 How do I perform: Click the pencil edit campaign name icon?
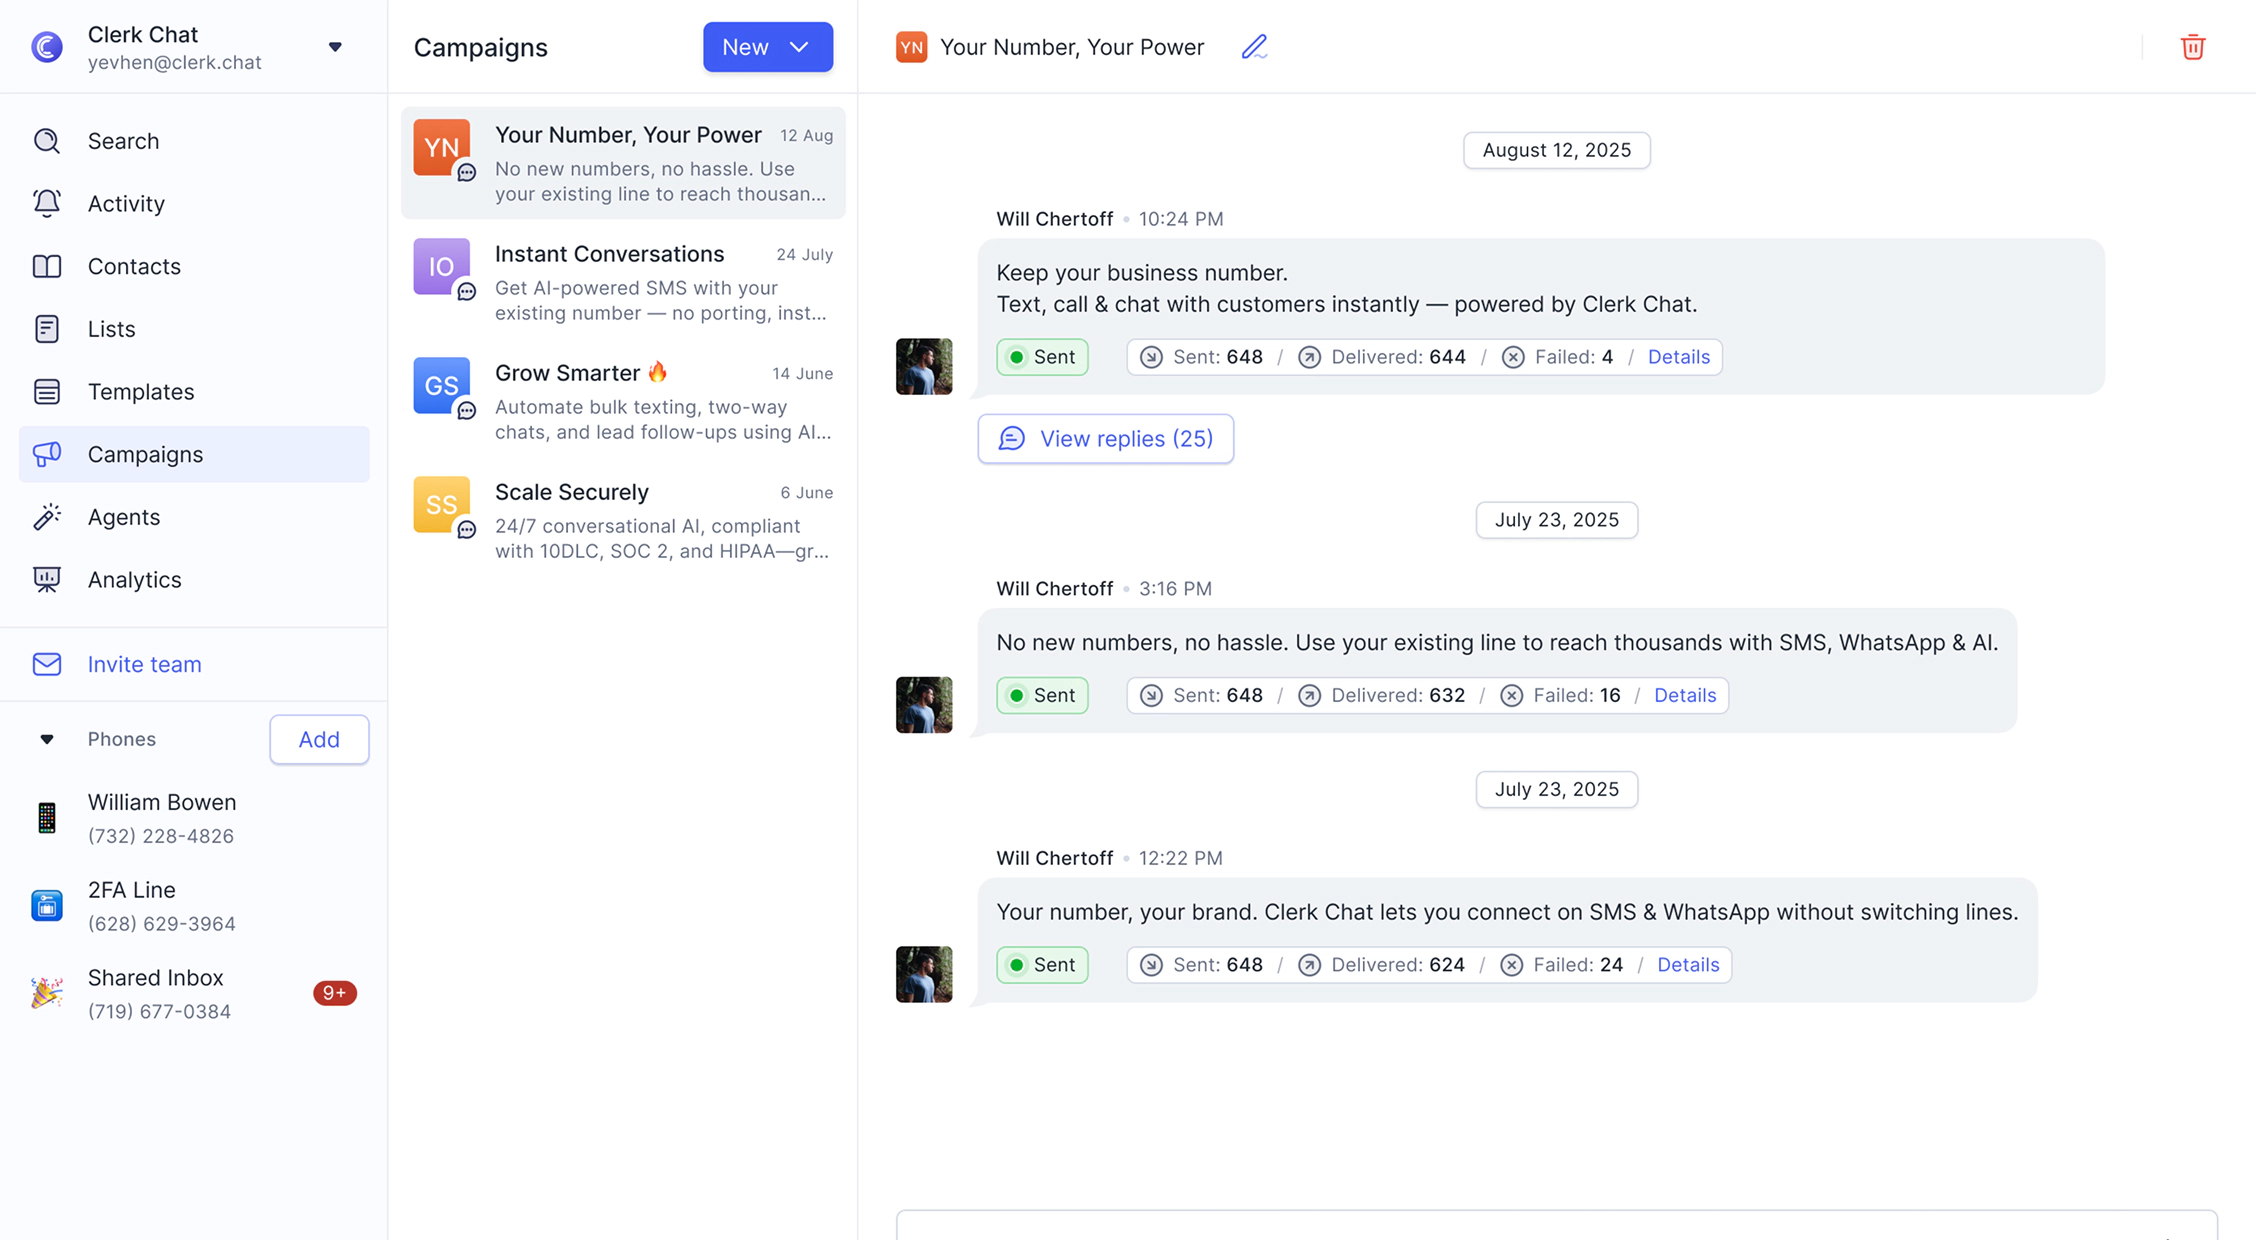point(1254,47)
